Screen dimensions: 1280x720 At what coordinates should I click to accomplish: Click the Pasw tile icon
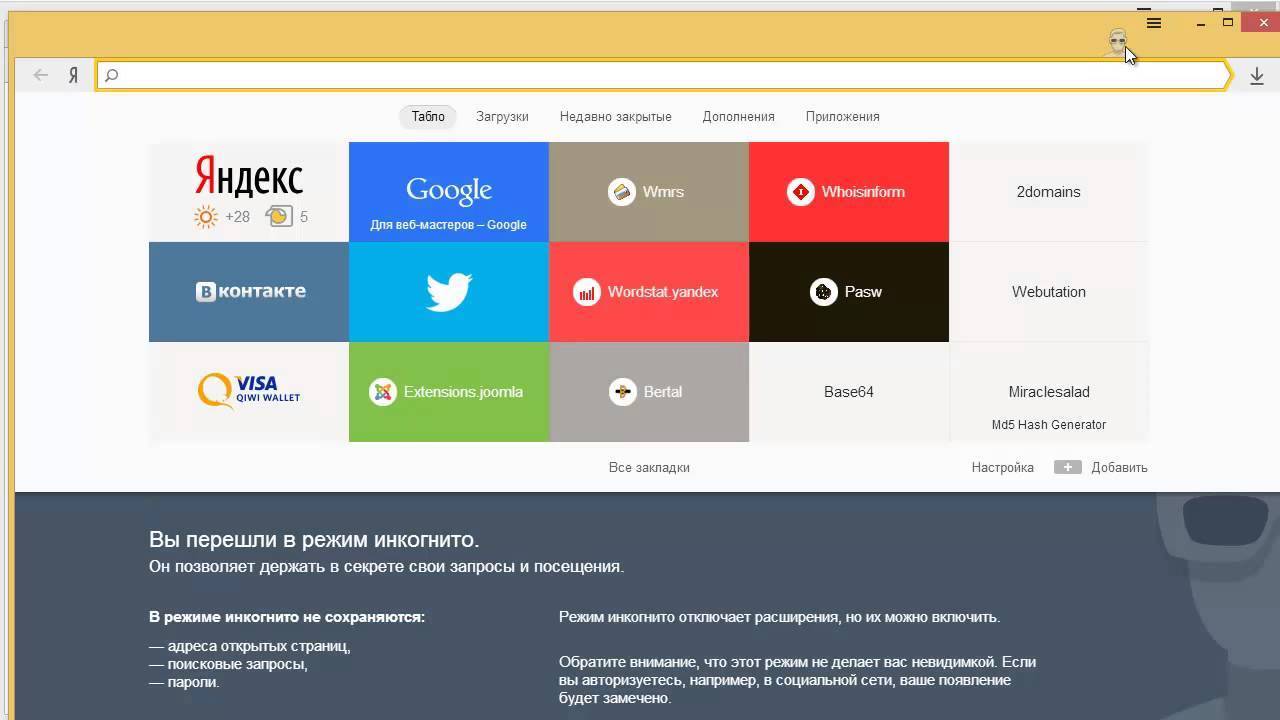pos(824,292)
